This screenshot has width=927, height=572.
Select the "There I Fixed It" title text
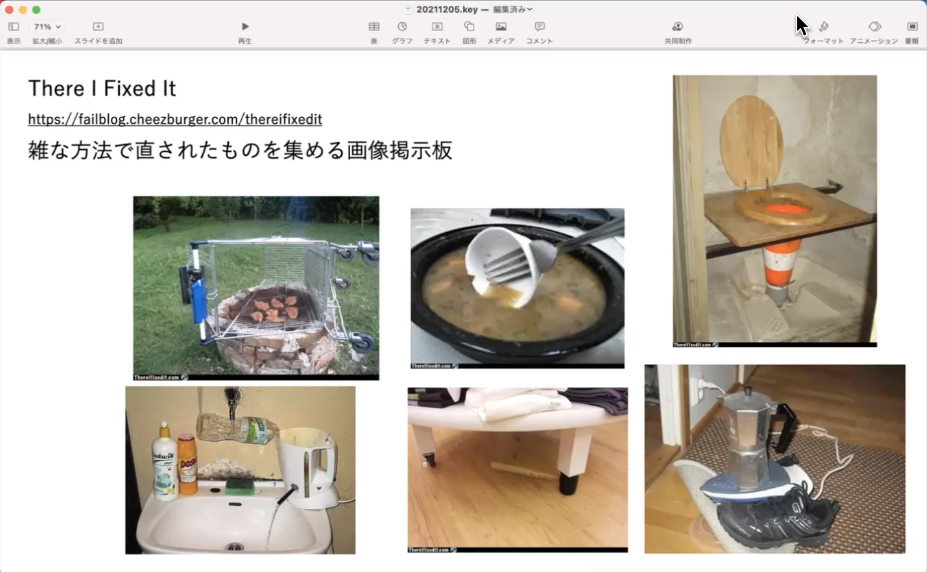pos(102,88)
